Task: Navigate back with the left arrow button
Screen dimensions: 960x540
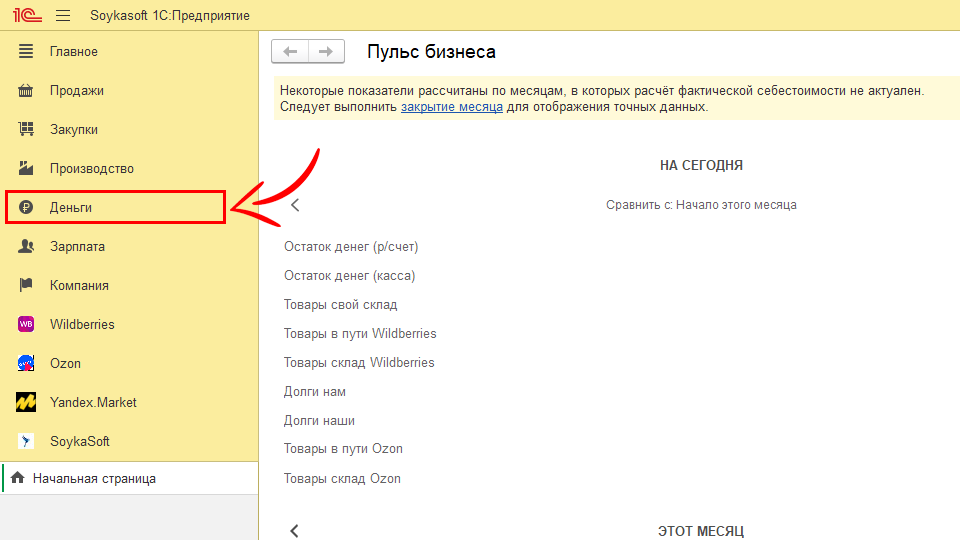Action: (x=290, y=52)
